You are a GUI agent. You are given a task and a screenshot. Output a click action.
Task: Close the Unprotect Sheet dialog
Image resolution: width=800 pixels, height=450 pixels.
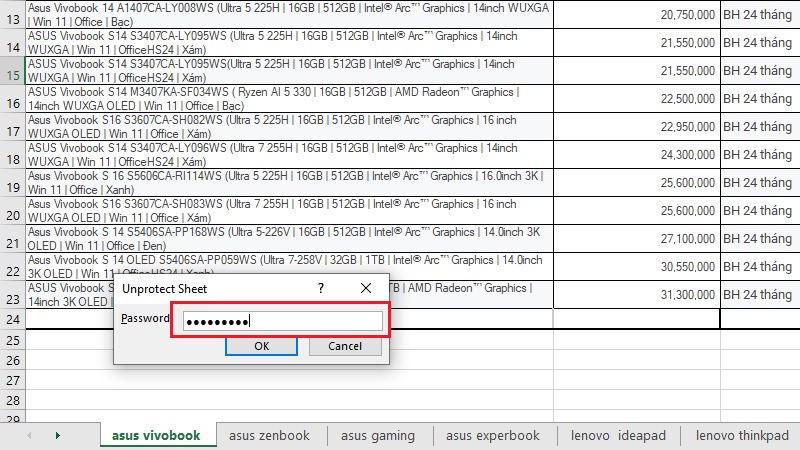click(366, 288)
